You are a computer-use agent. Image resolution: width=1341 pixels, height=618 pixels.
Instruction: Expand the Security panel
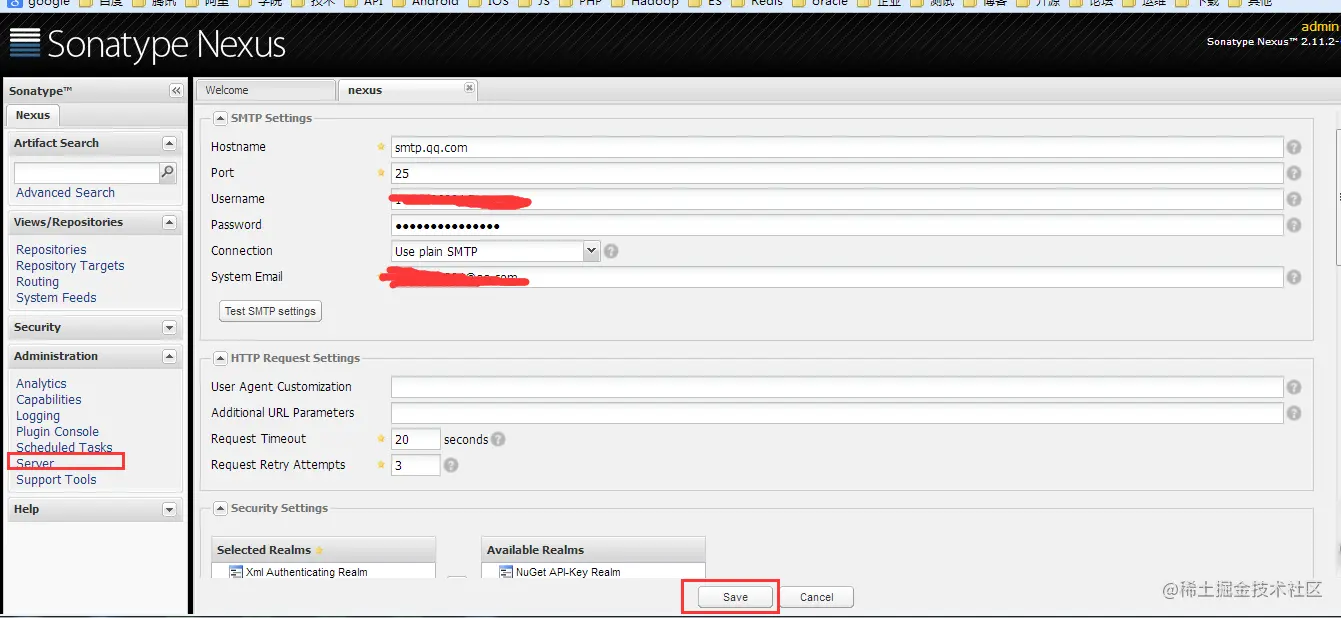(x=169, y=328)
